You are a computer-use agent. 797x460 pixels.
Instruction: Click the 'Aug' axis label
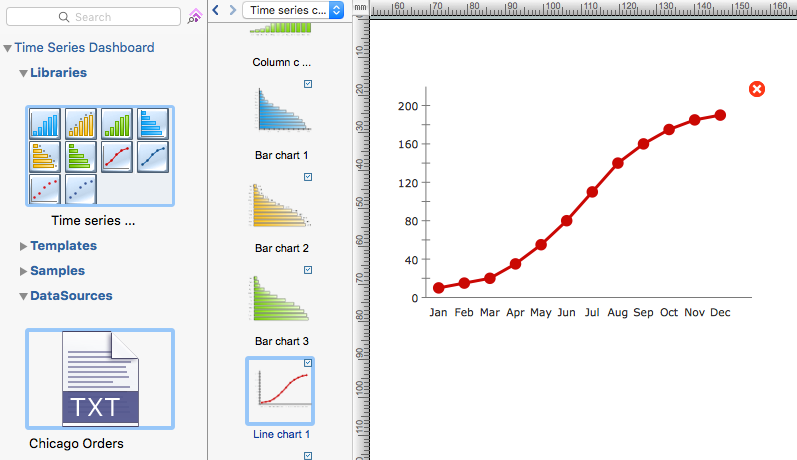click(618, 313)
